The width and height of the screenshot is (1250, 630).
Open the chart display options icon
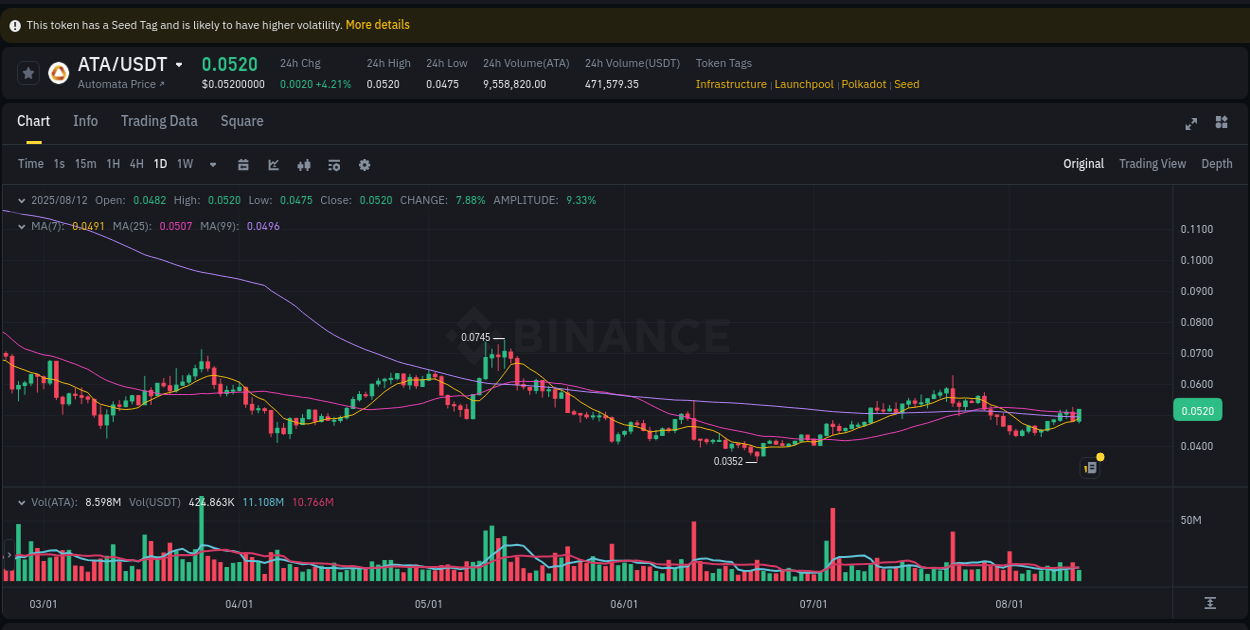pyautogui.click(x=334, y=164)
